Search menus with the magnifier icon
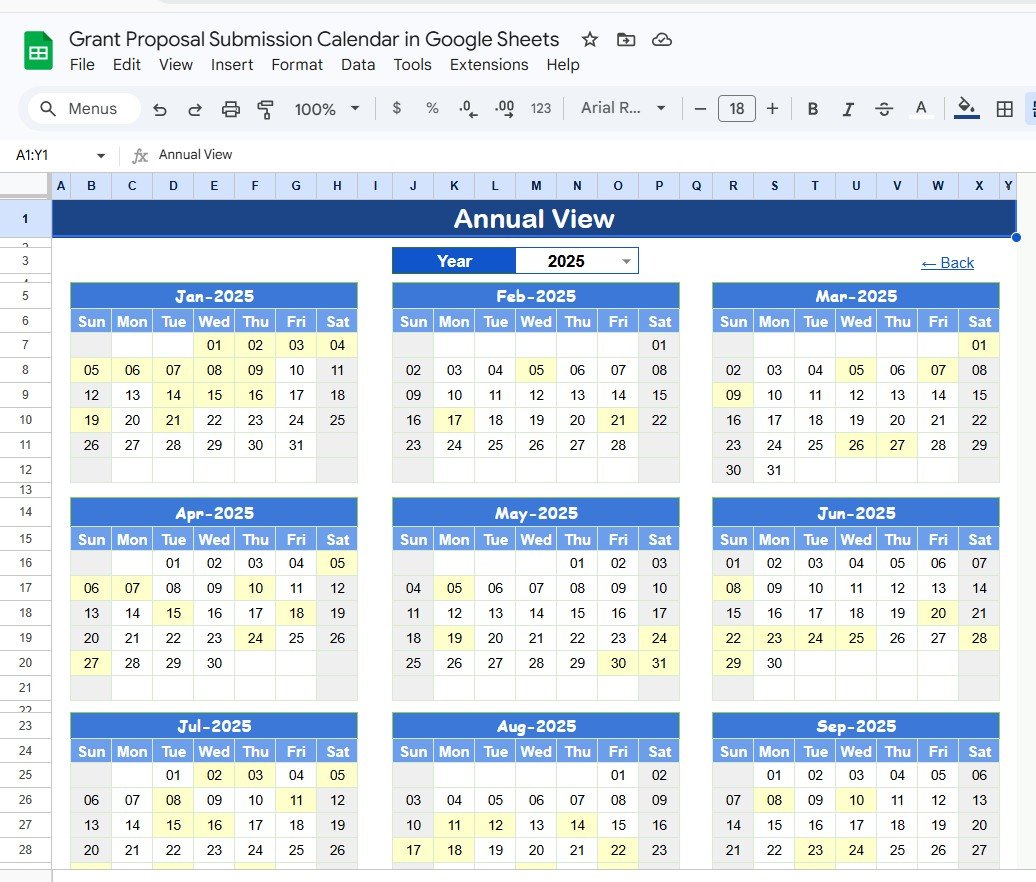 click(48, 108)
